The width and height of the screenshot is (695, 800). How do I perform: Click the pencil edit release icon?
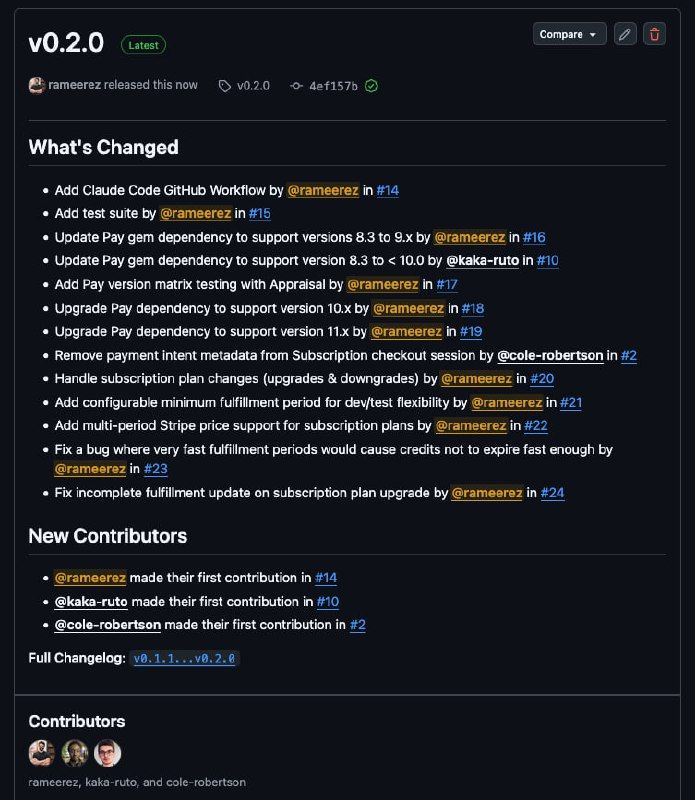click(x=625, y=34)
